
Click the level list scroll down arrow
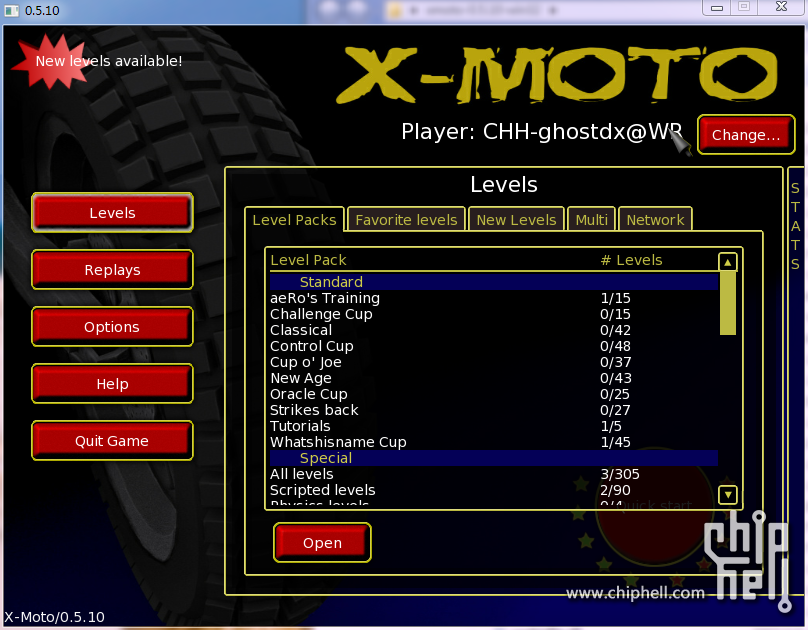[x=728, y=495]
